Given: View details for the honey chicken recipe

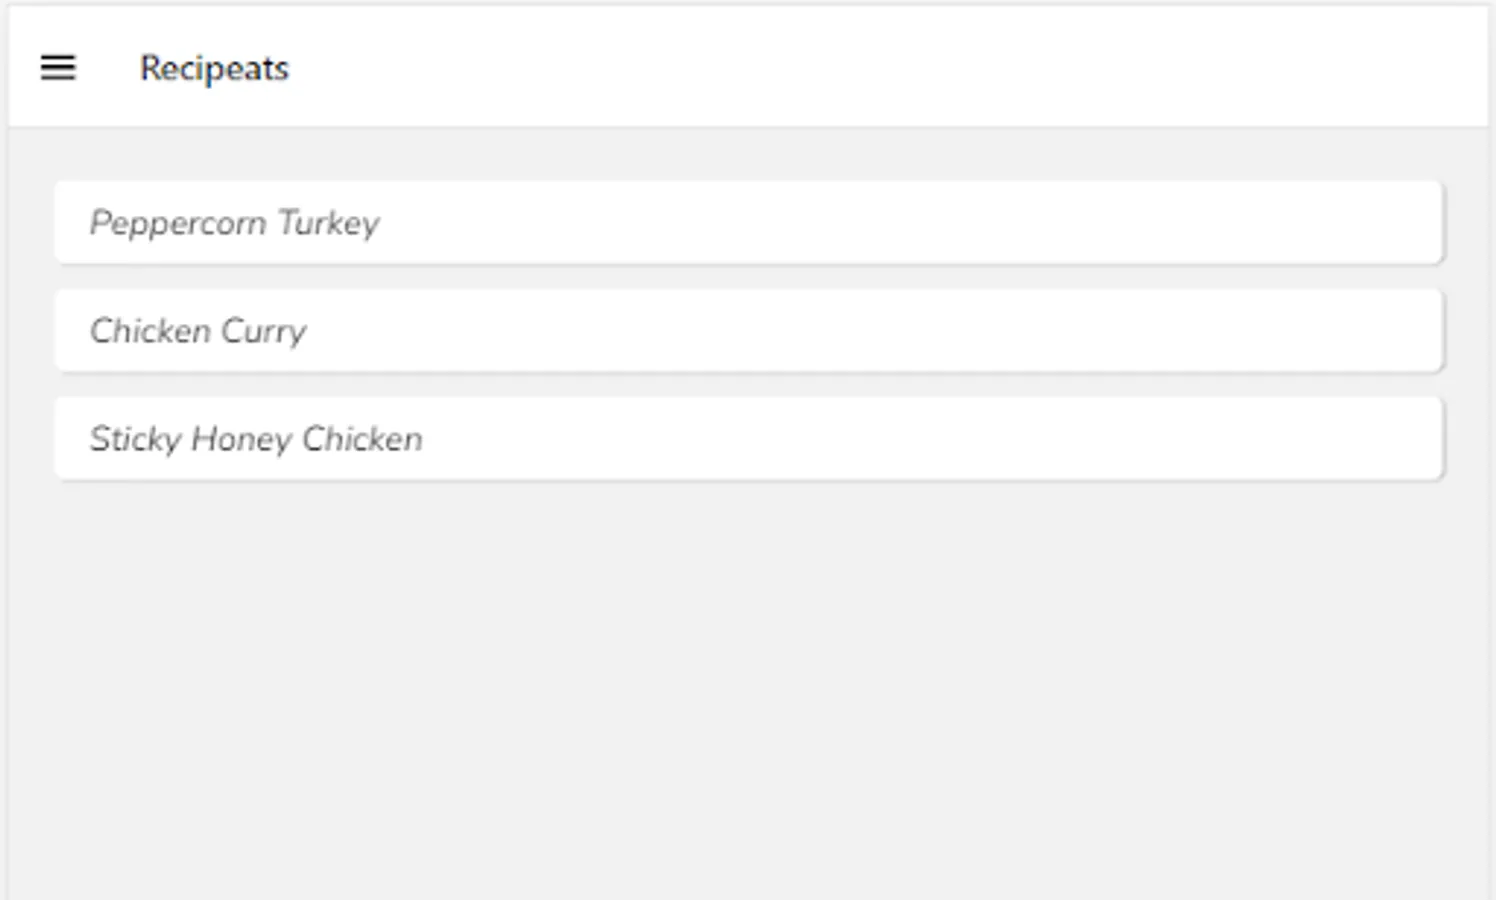Looking at the screenshot, I should tap(749, 438).
